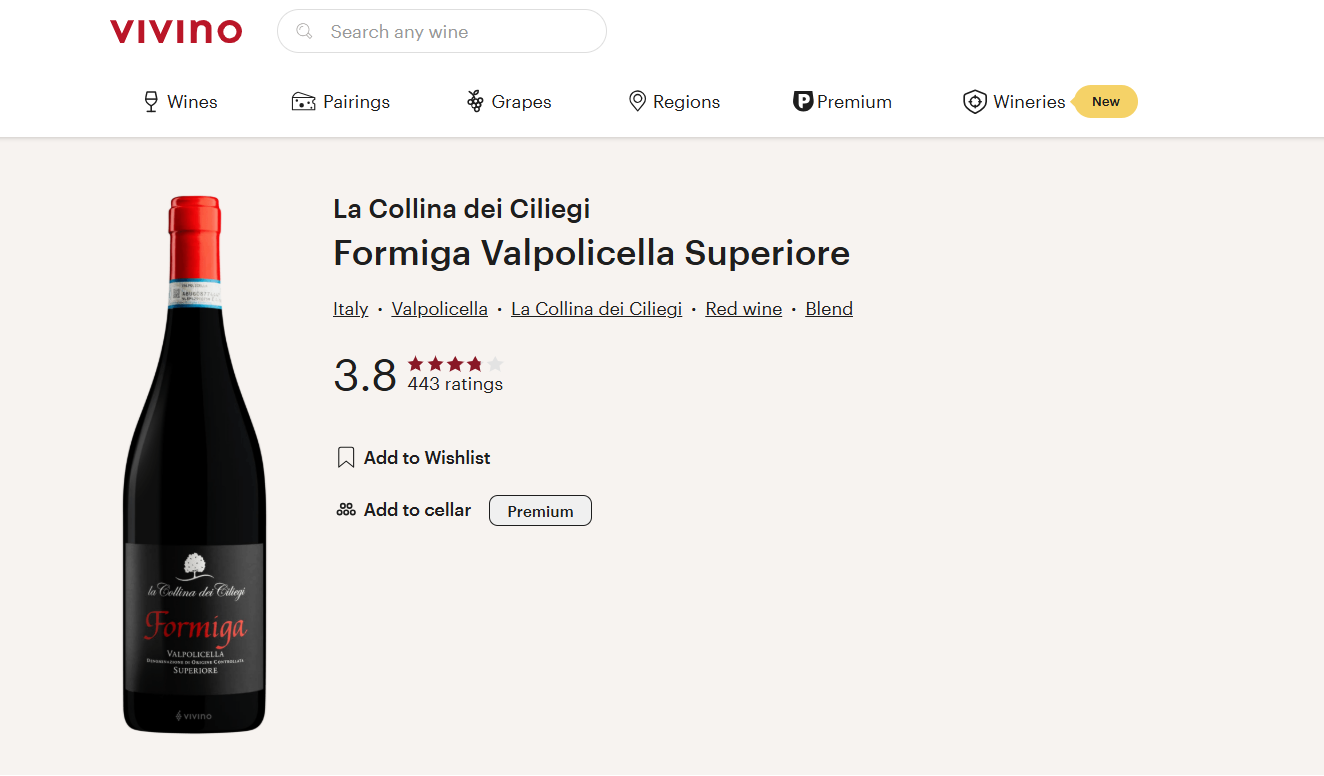Click the Vivino logo
The width and height of the screenshot is (1324, 776).
pyautogui.click(x=176, y=32)
